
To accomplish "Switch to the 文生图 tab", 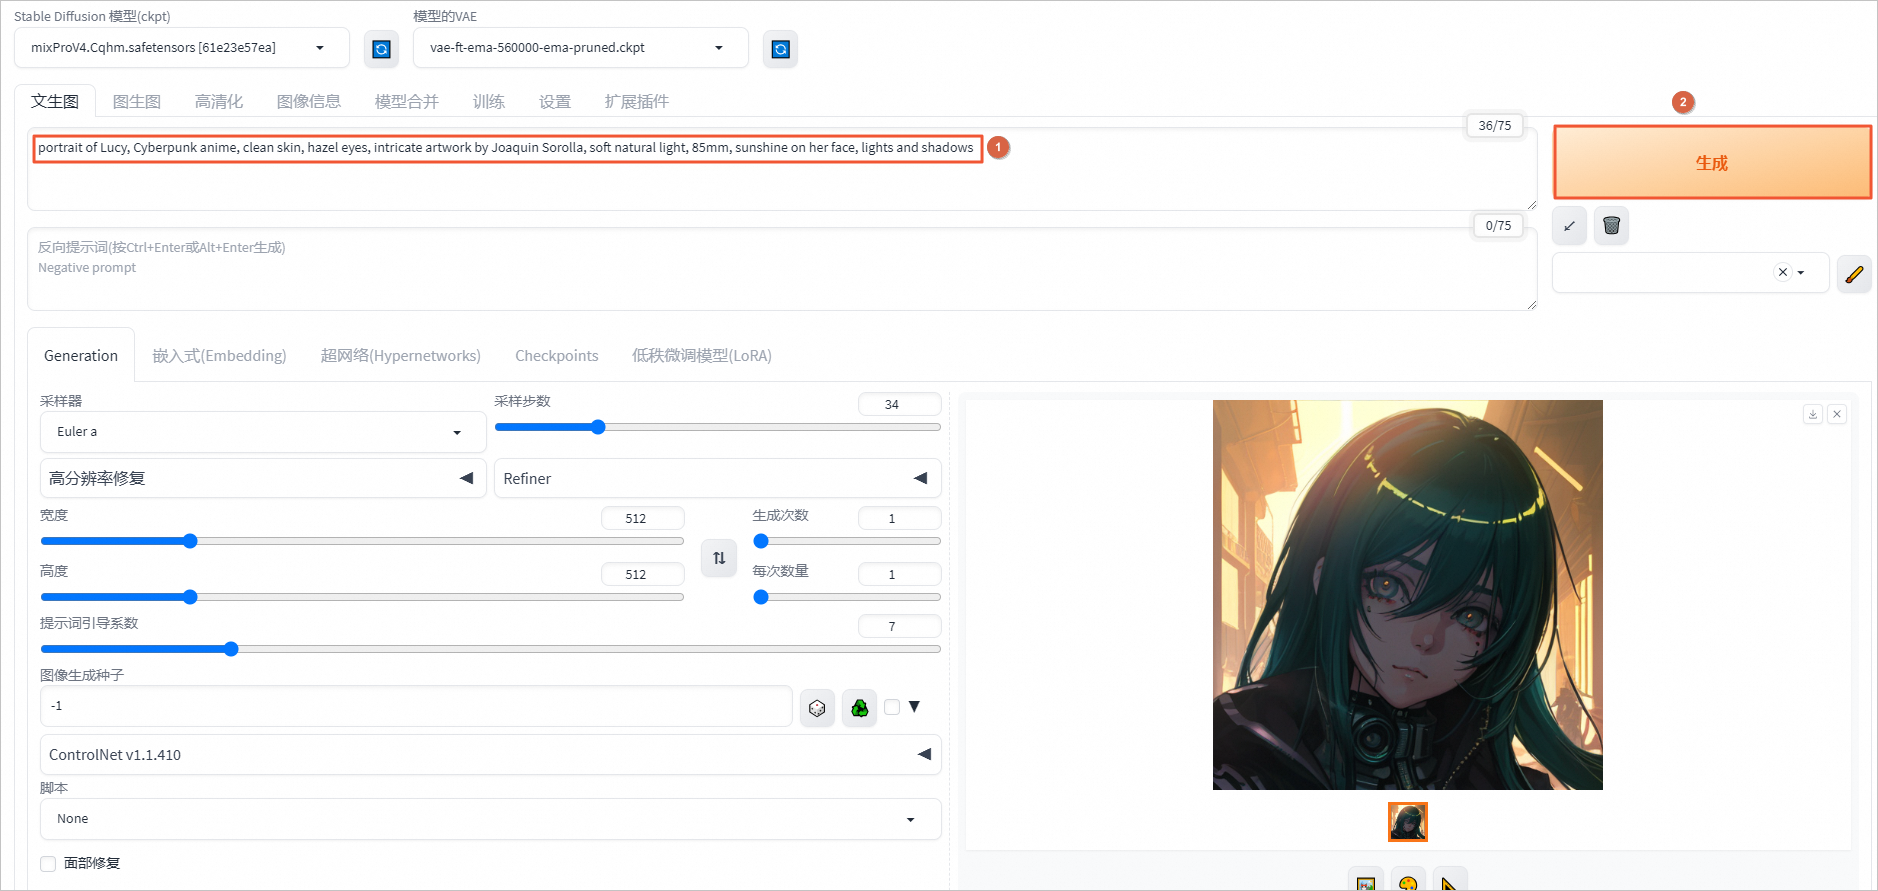I will 55,101.
